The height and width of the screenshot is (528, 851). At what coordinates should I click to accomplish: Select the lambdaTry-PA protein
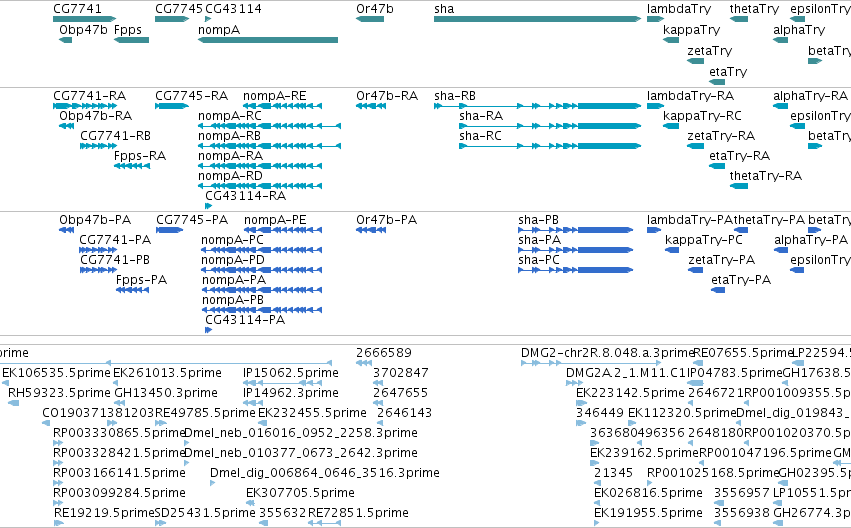[653, 230]
